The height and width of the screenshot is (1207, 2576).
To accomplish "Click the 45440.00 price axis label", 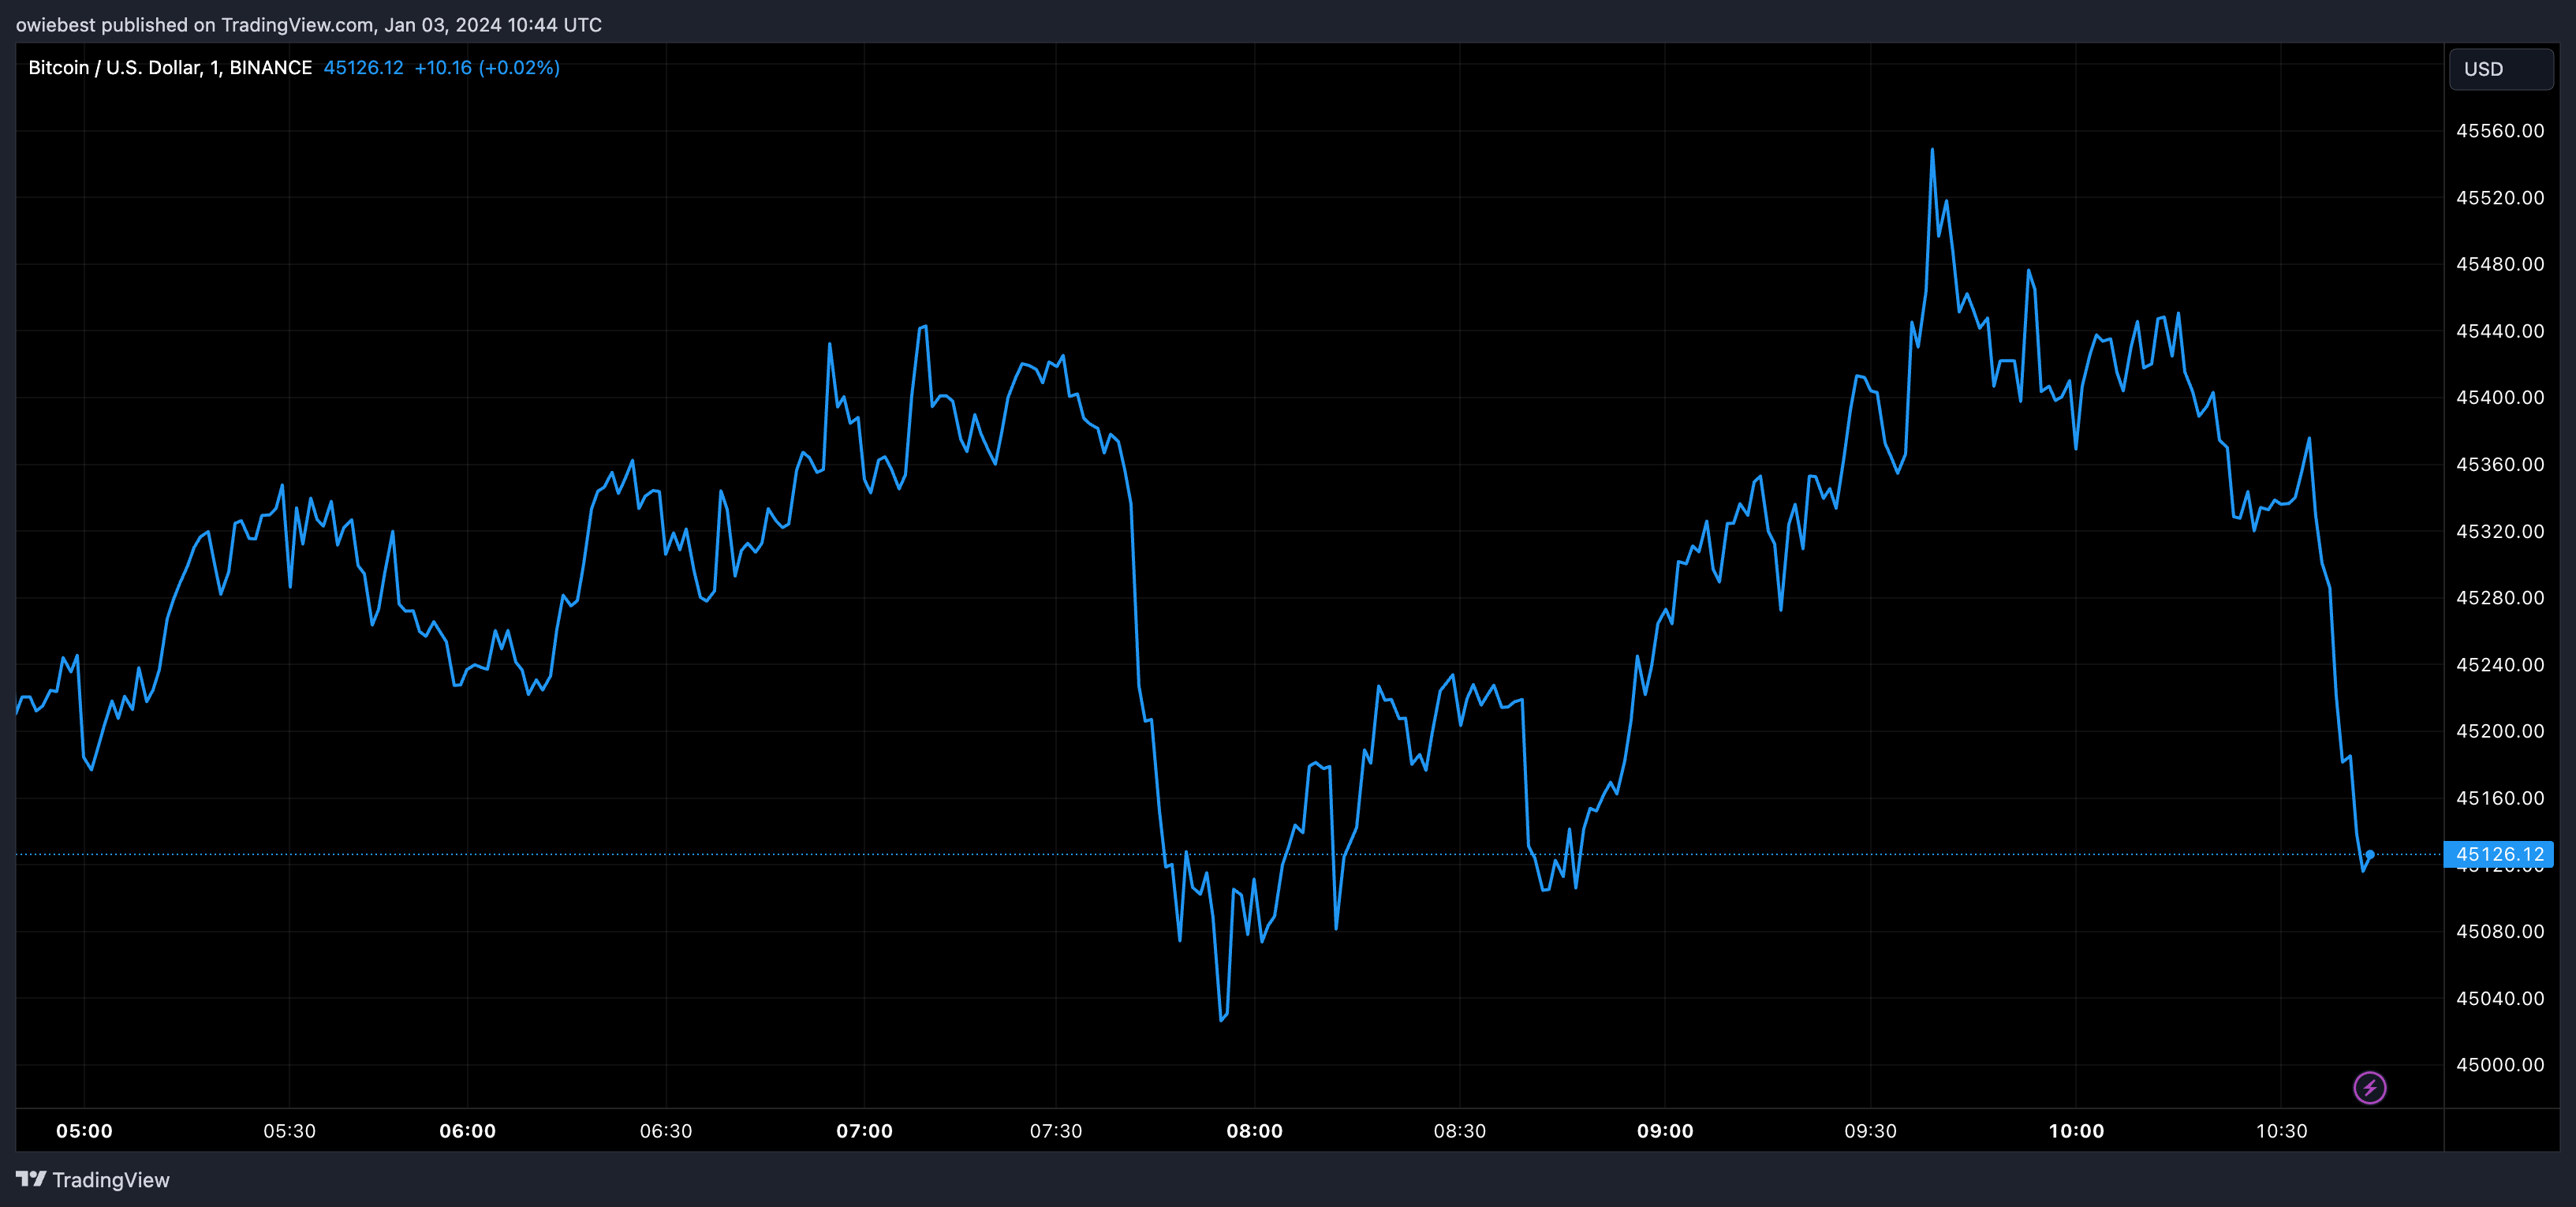I will tap(2500, 331).
